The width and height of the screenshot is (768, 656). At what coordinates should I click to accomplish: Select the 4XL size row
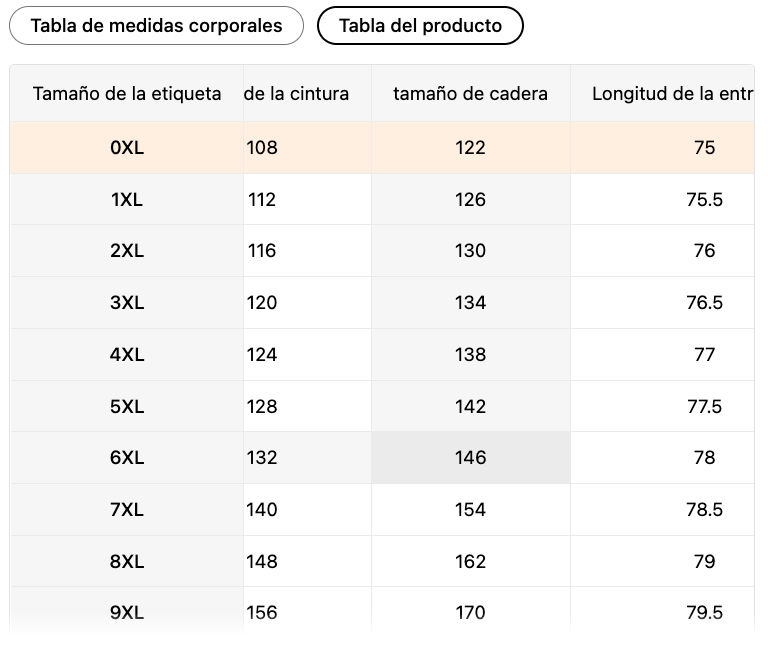(382, 355)
